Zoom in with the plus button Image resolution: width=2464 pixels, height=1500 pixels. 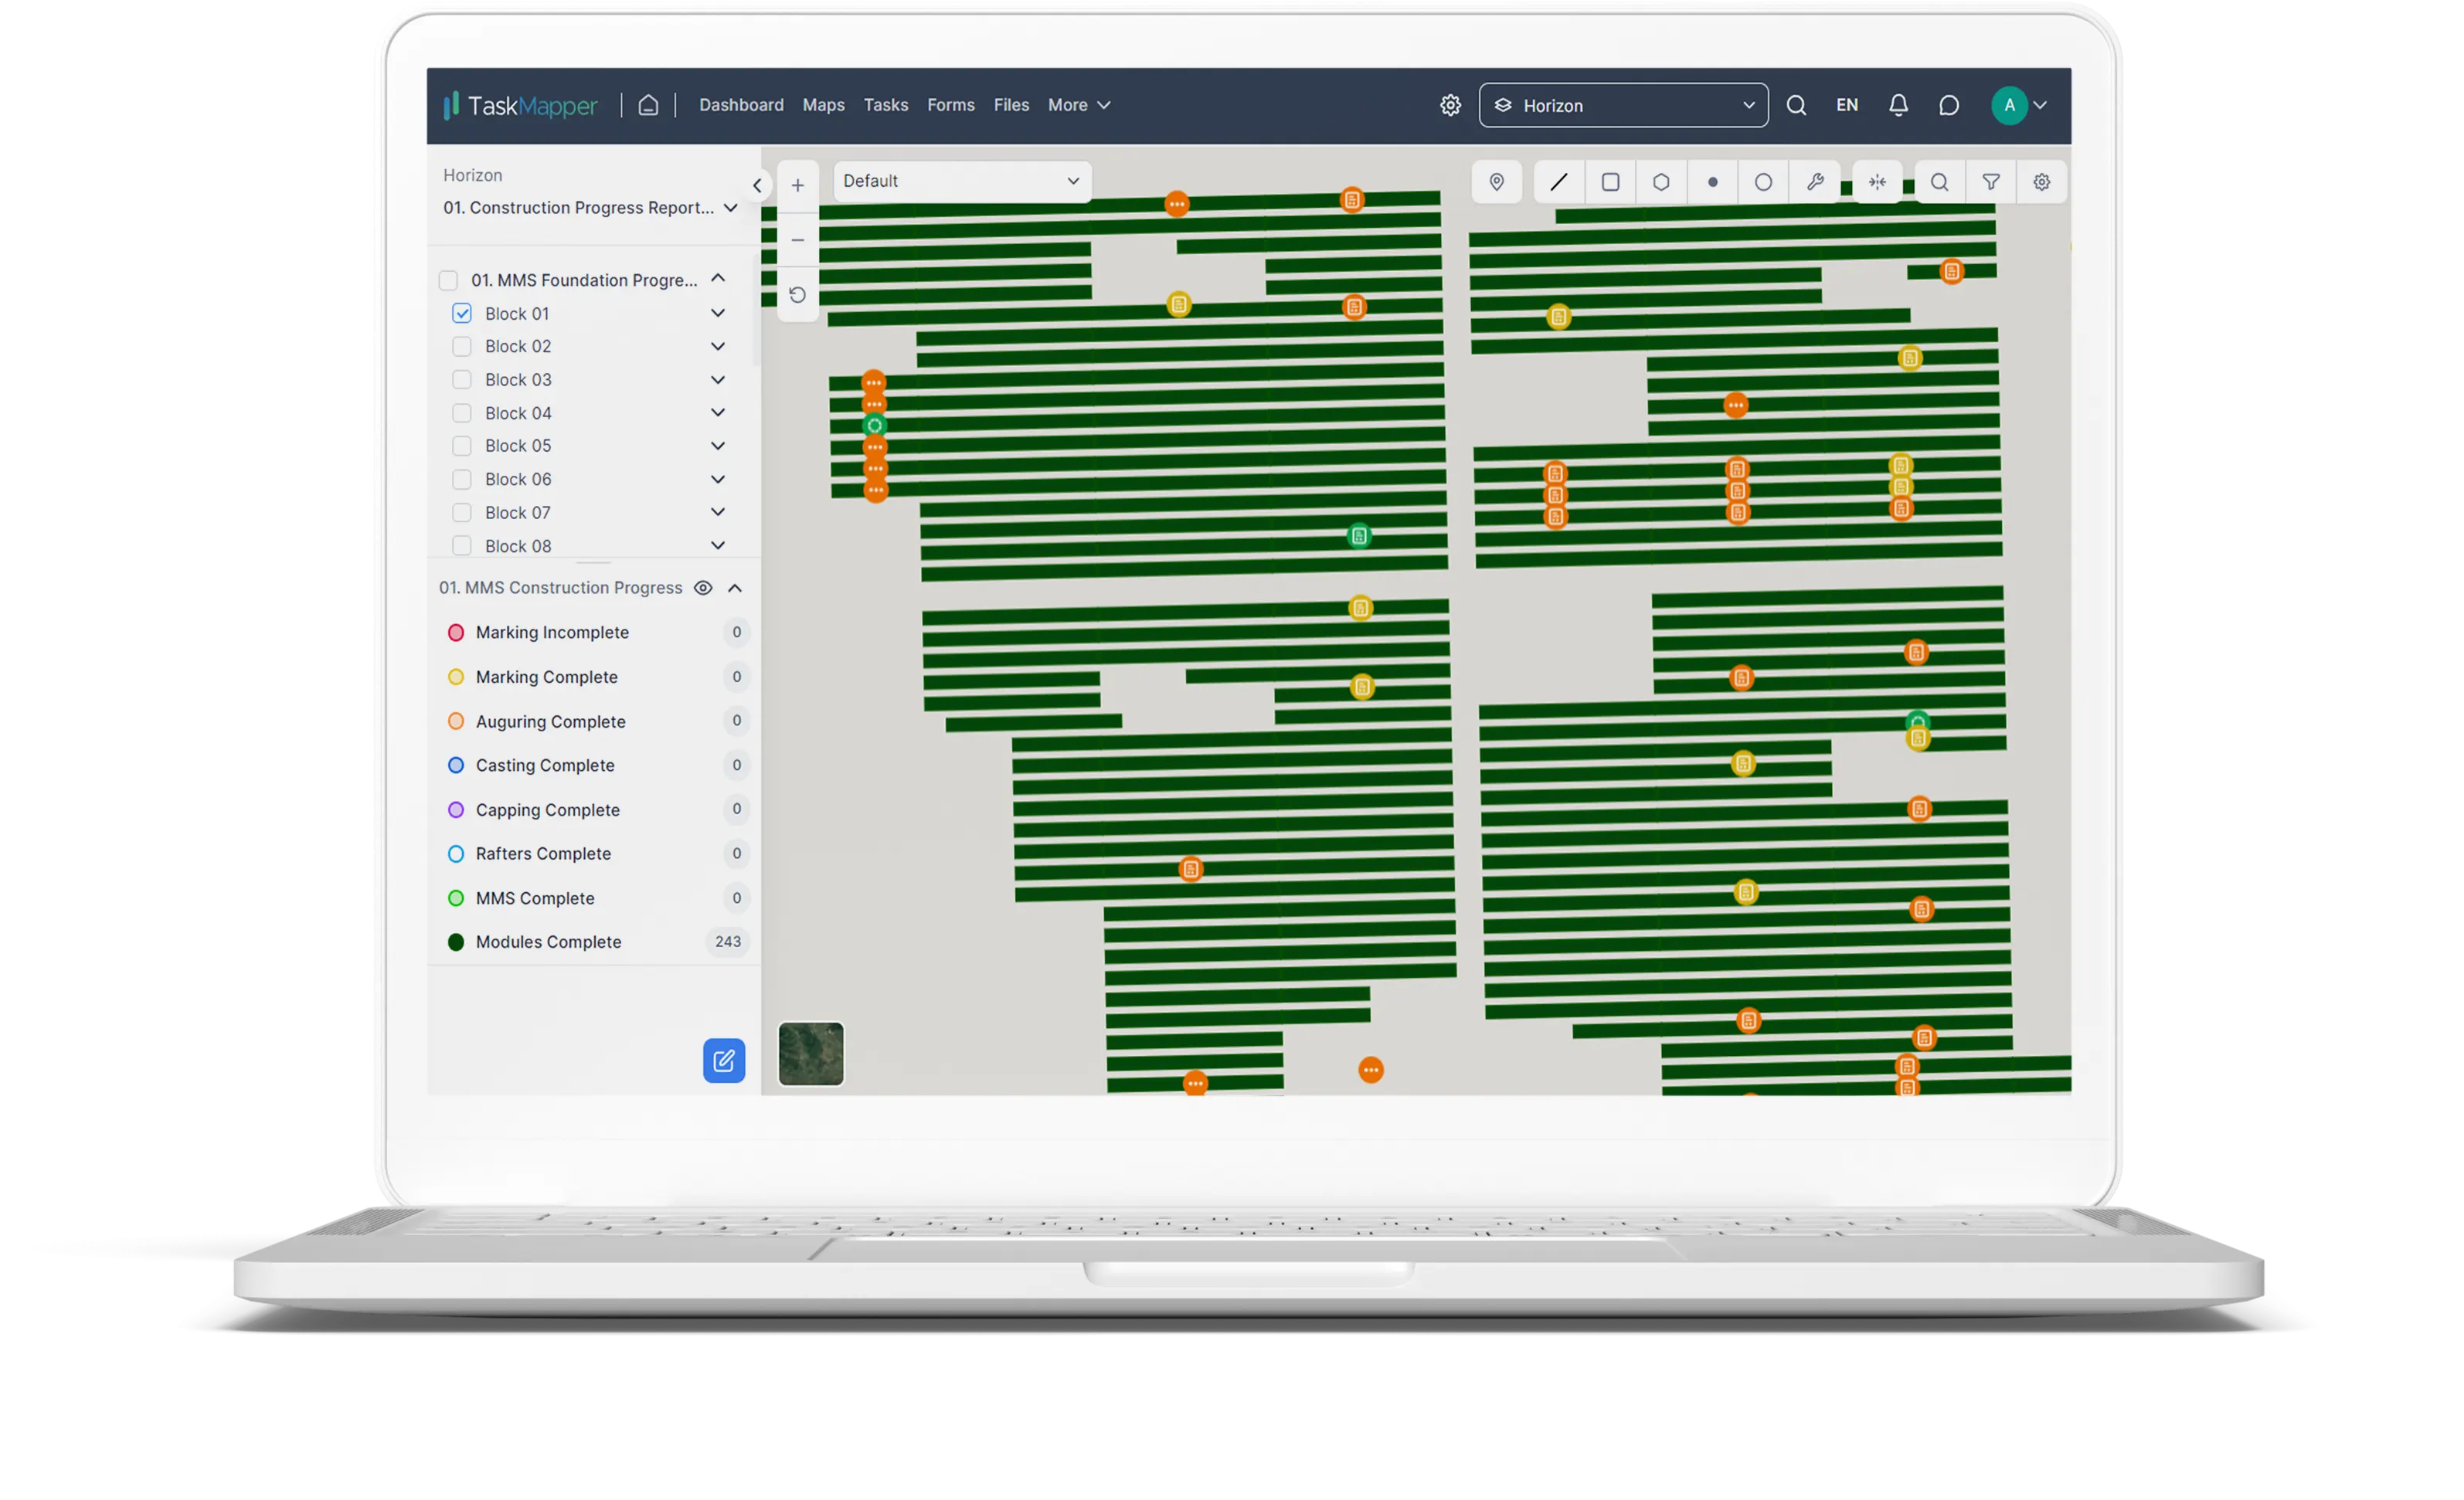(798, 185)
